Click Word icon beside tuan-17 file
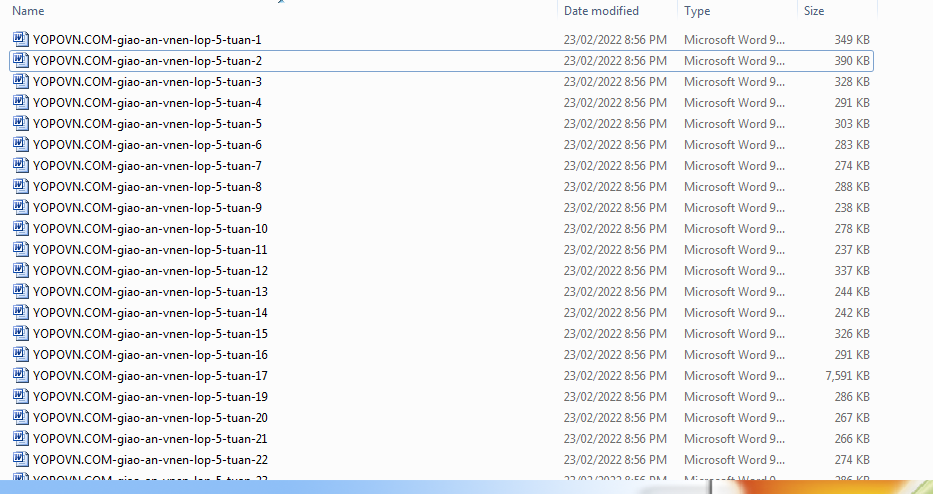This screenshot has height=494, width=933. click(x=20, y=375)
